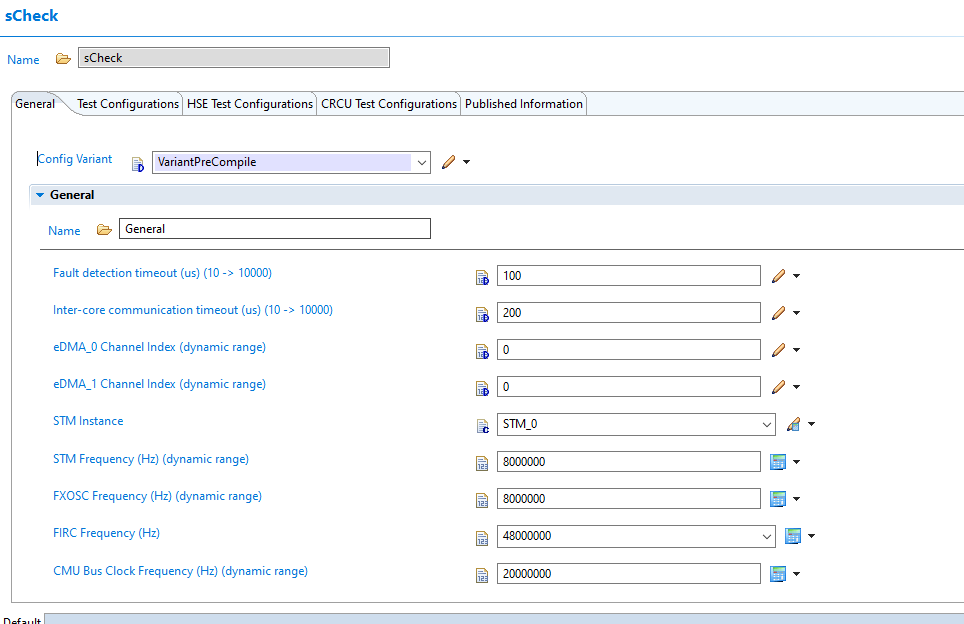Open the arrow menu for CMU Bus Clock Frequency
This screenshot has height=624, width=964.
796,574
